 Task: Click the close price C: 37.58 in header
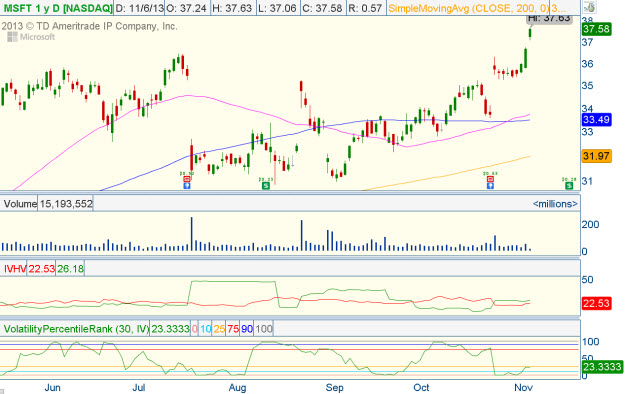322,8
